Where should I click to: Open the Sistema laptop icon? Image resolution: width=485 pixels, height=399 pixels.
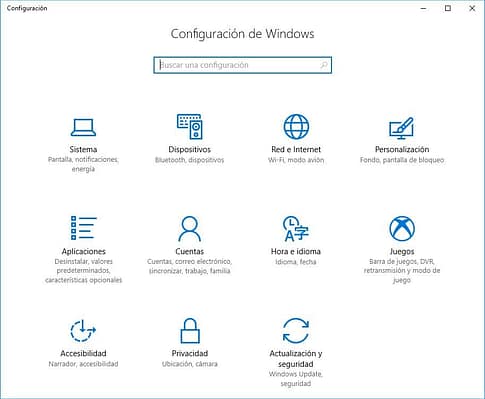(83, 127)
